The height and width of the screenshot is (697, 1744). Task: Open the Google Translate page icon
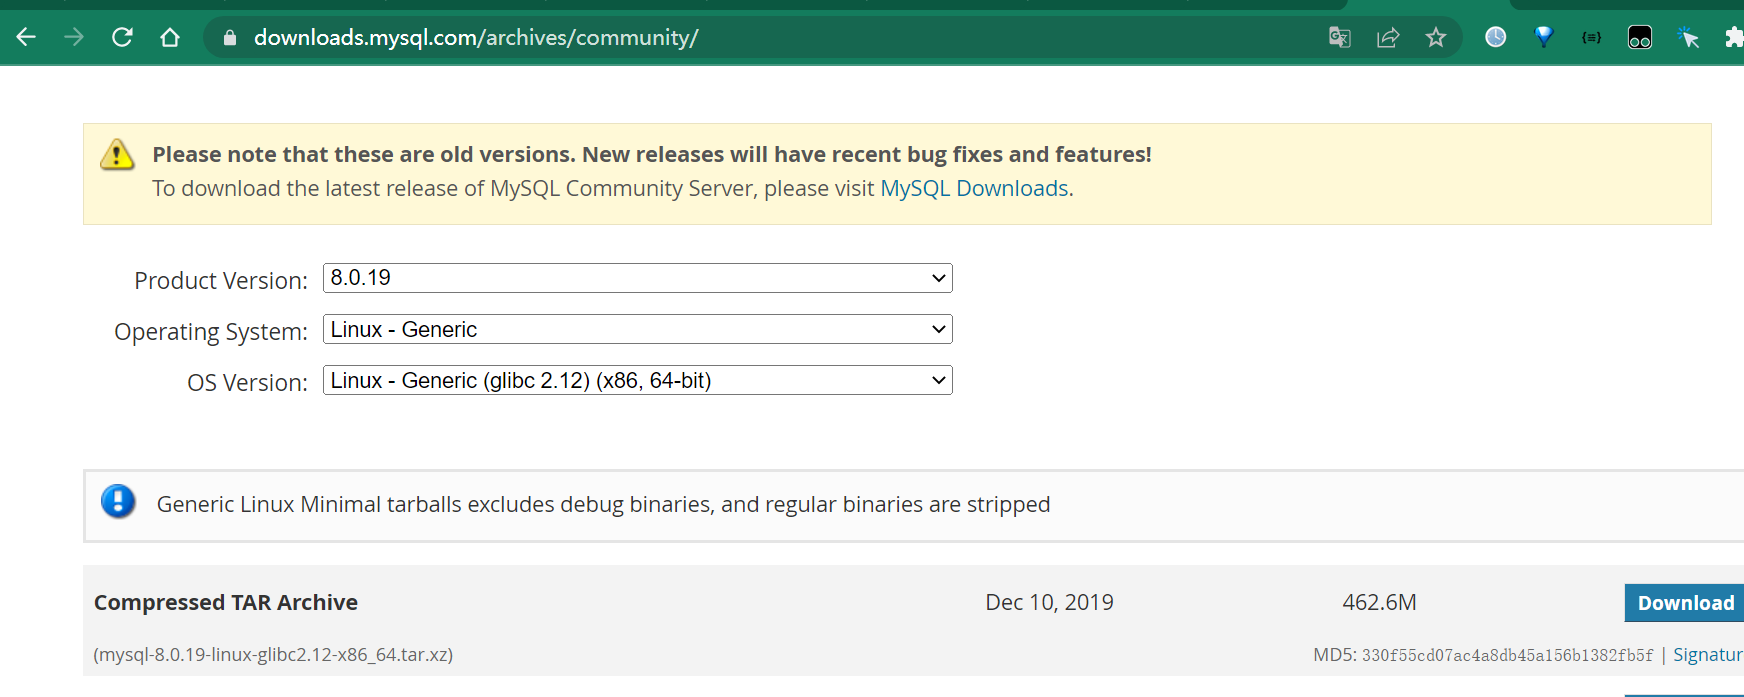point(1339,38)
